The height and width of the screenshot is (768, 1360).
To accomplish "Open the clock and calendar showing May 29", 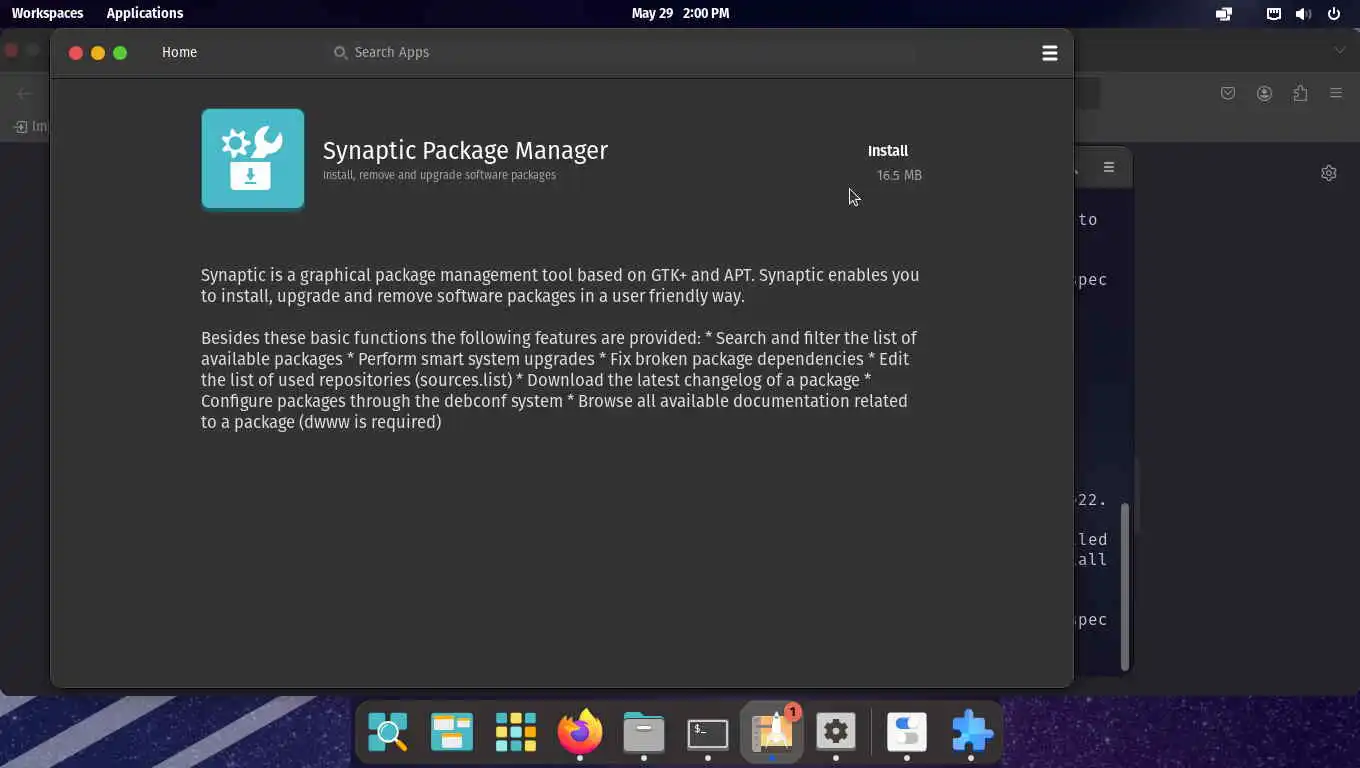I will [x=680, y=13].
